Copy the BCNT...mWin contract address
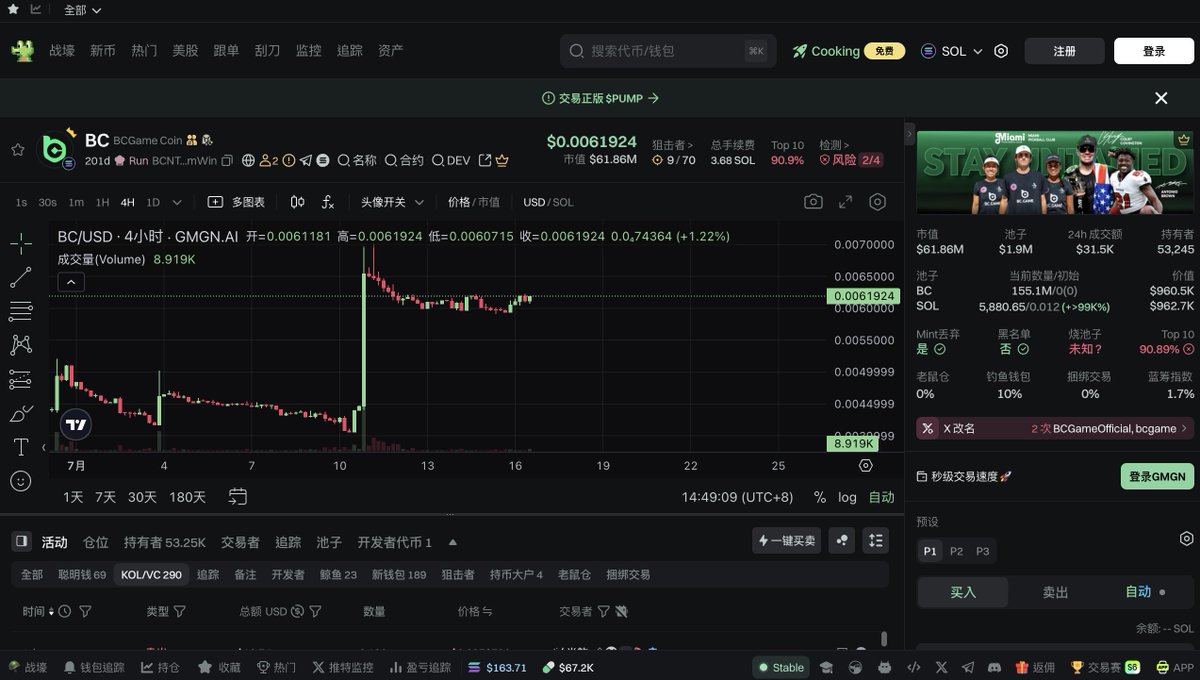Viewport: 1200px width, 680px height. (227, 160)
